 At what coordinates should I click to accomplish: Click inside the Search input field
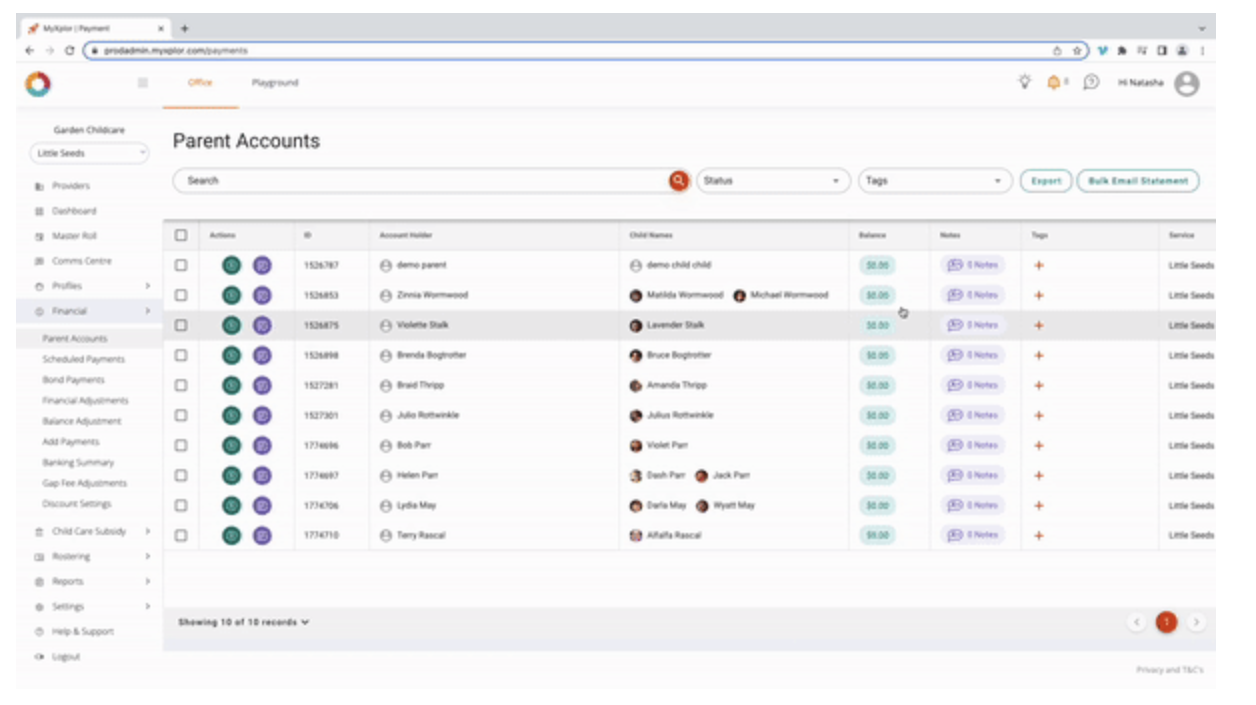coord(422,181)
